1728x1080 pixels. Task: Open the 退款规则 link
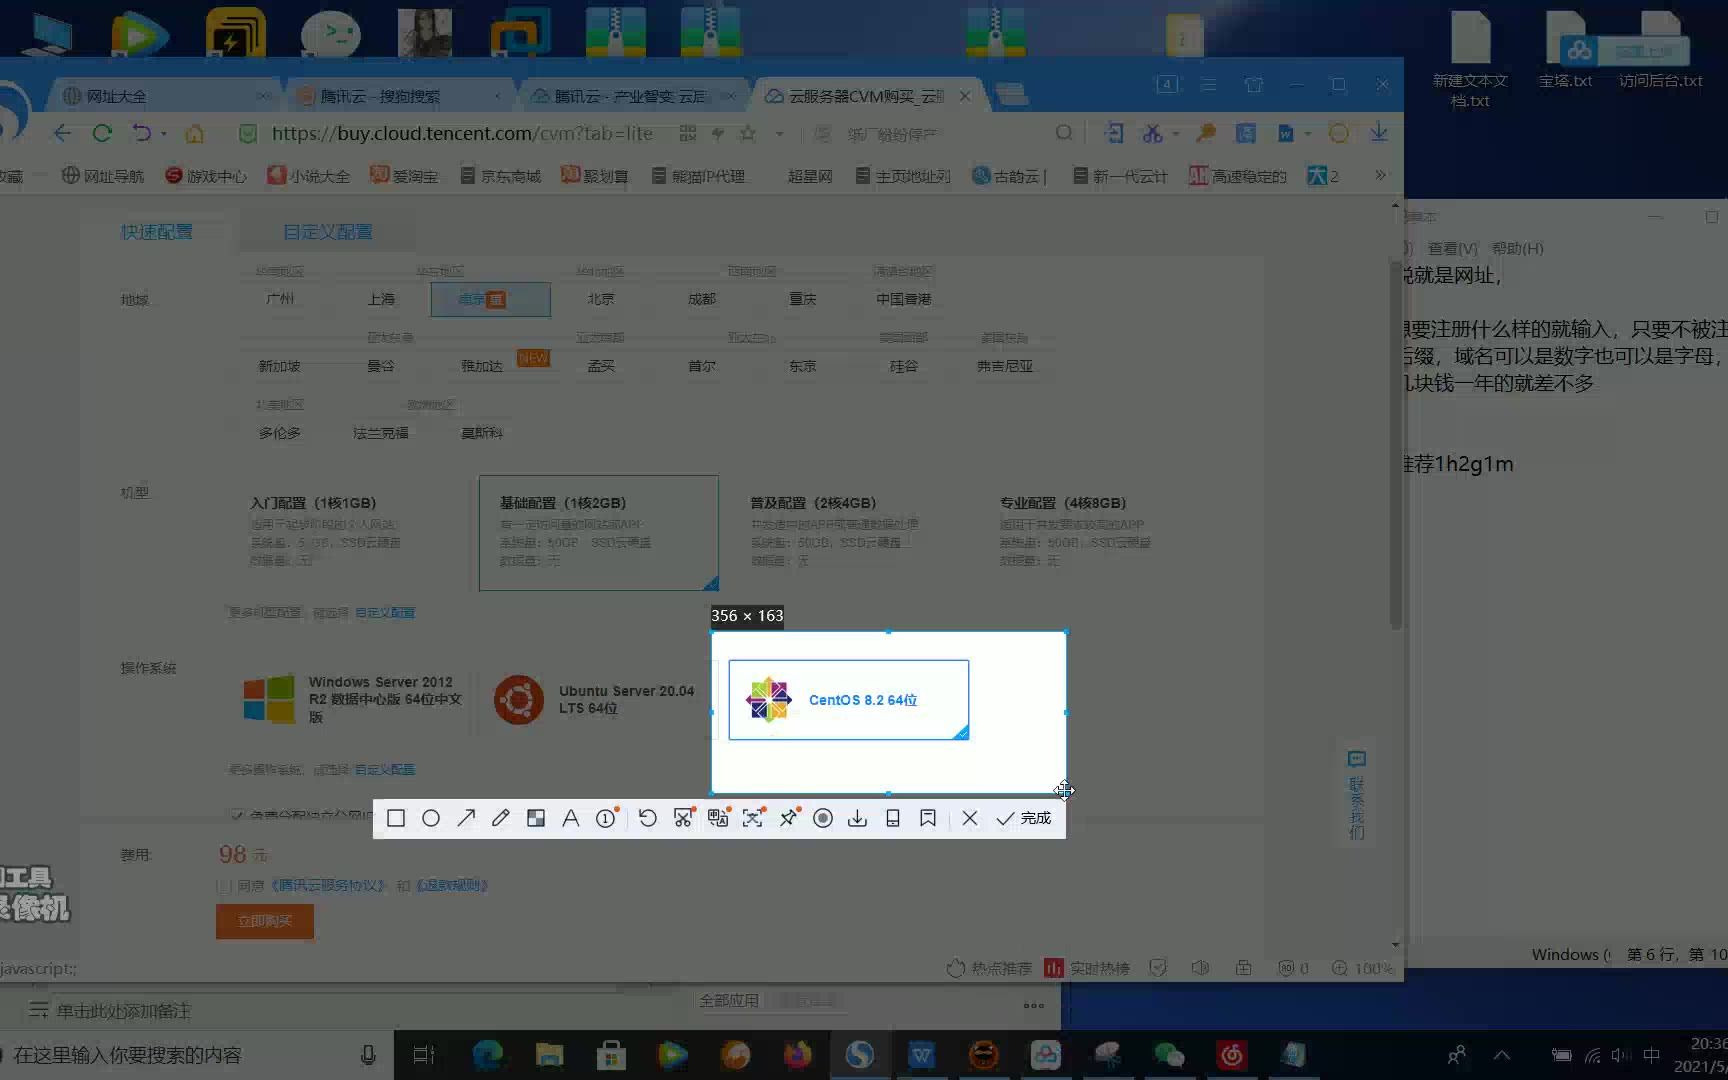point(452,886)
